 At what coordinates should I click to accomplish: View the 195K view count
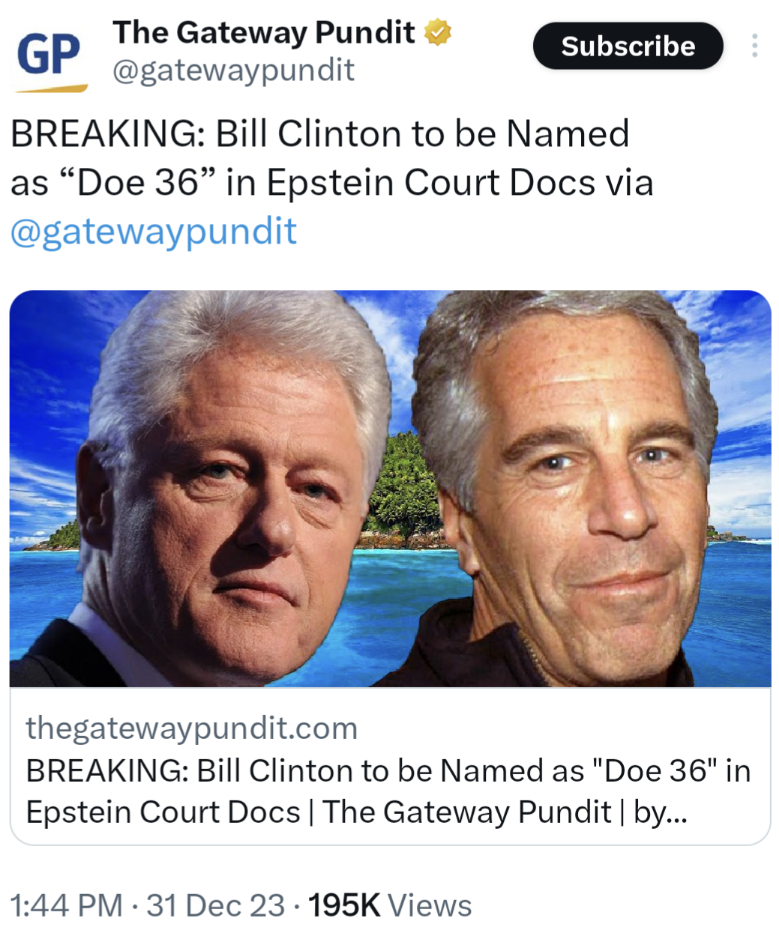[344, 905]
